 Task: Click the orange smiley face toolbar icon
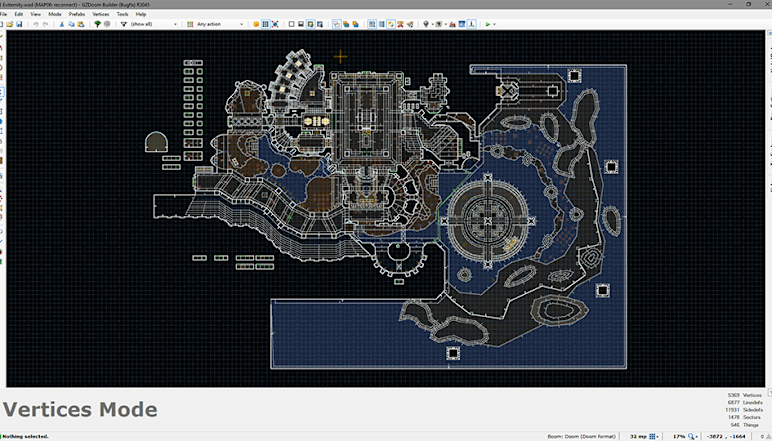256,24
